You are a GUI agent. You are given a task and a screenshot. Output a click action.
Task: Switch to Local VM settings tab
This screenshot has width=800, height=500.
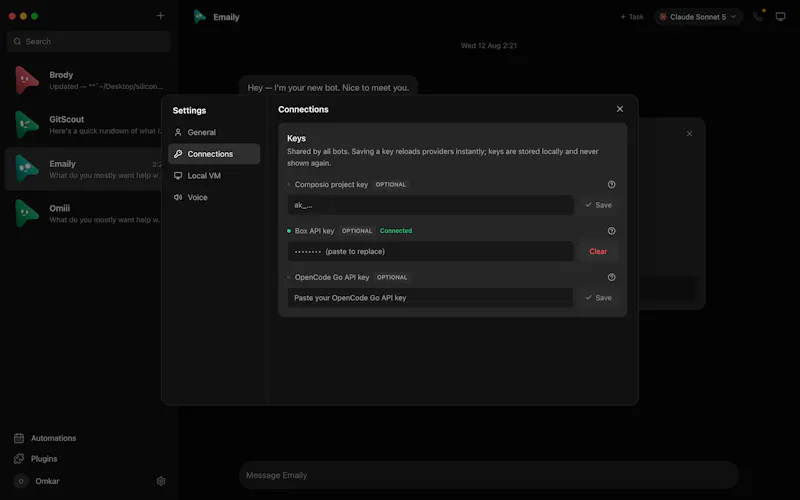[214, 176]
